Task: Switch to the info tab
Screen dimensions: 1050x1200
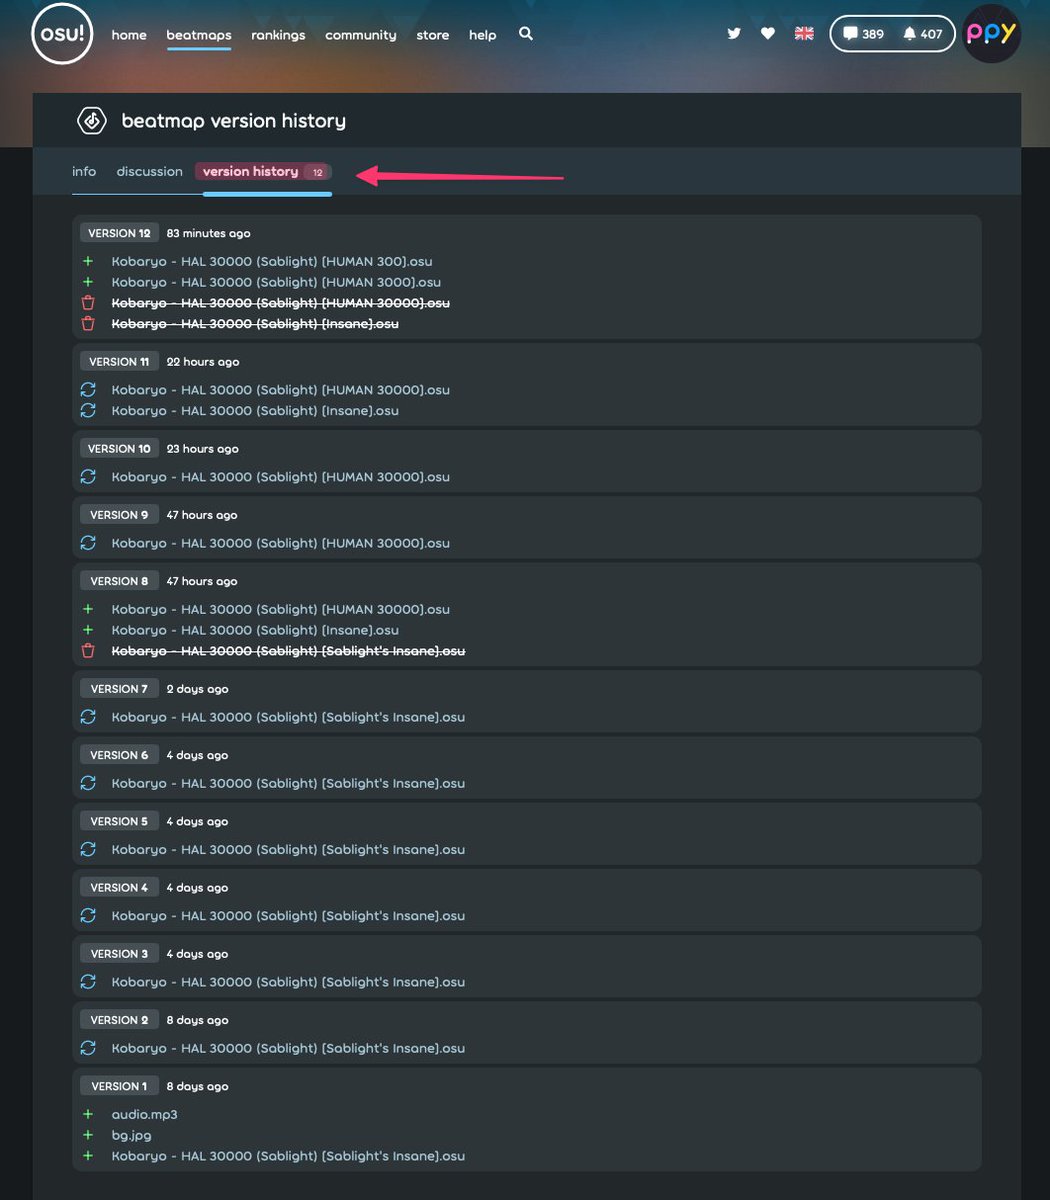Action: pyautogui.click(x=84, y=172)
